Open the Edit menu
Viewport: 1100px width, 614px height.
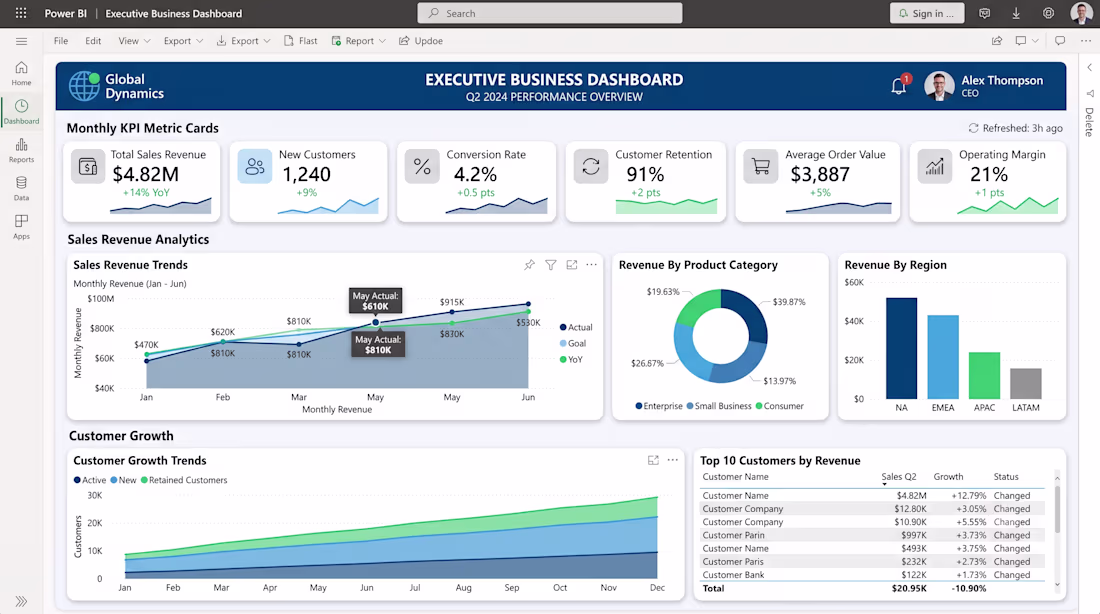click(93, 41)
